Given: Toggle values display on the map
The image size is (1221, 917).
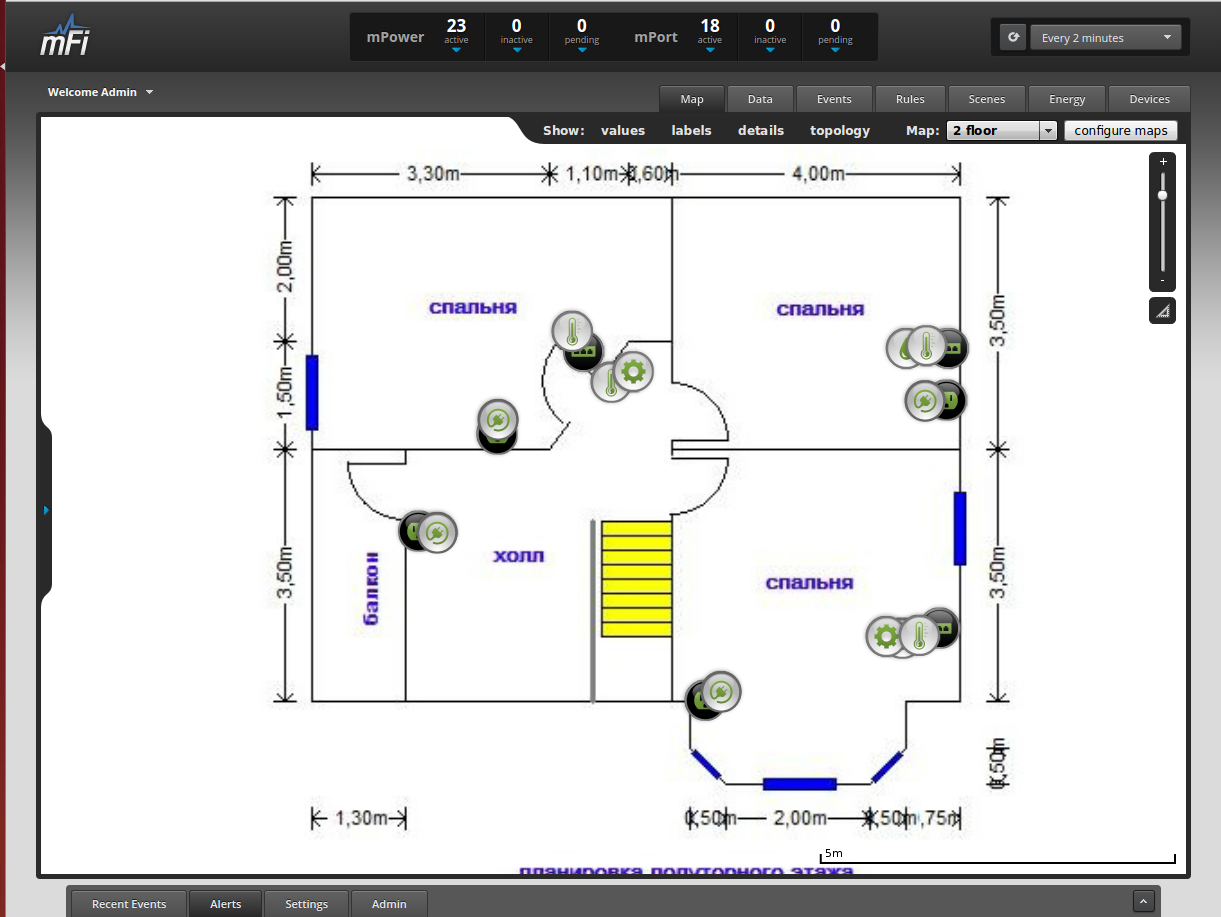Looking at the screenshot, I should click(x=623, y=130).
